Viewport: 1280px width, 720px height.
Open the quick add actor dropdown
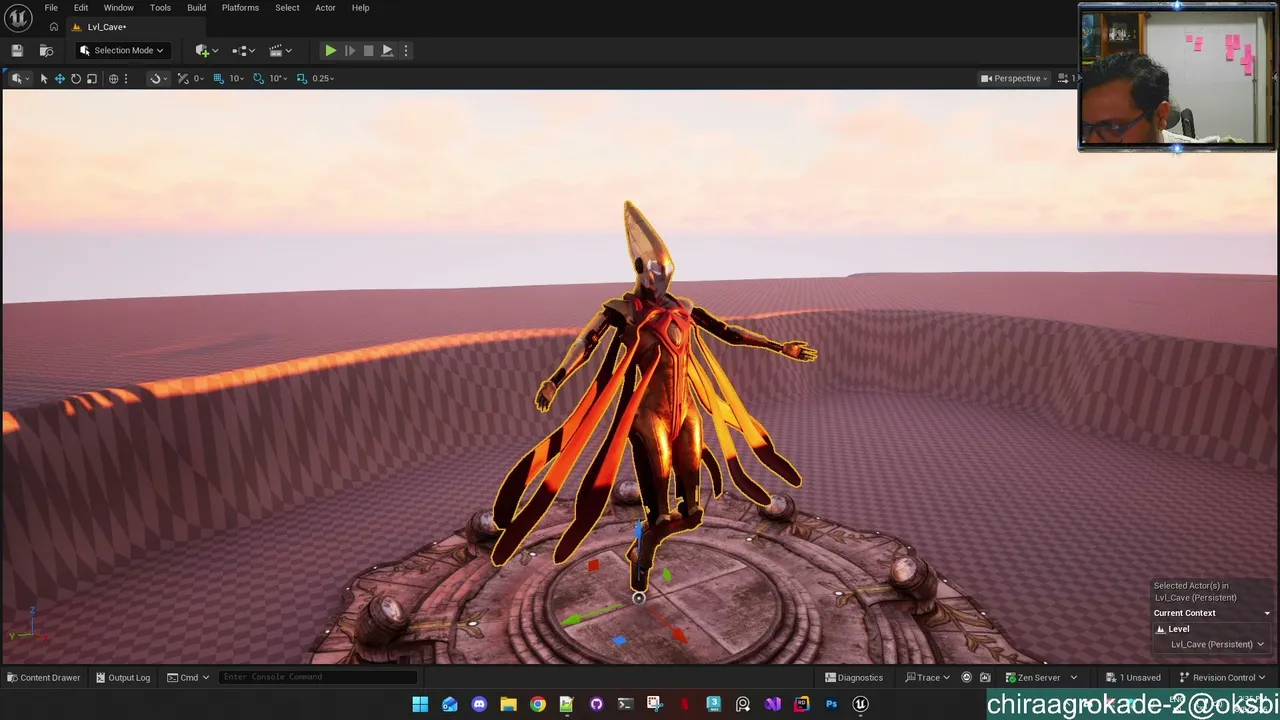tap(209, 50)
